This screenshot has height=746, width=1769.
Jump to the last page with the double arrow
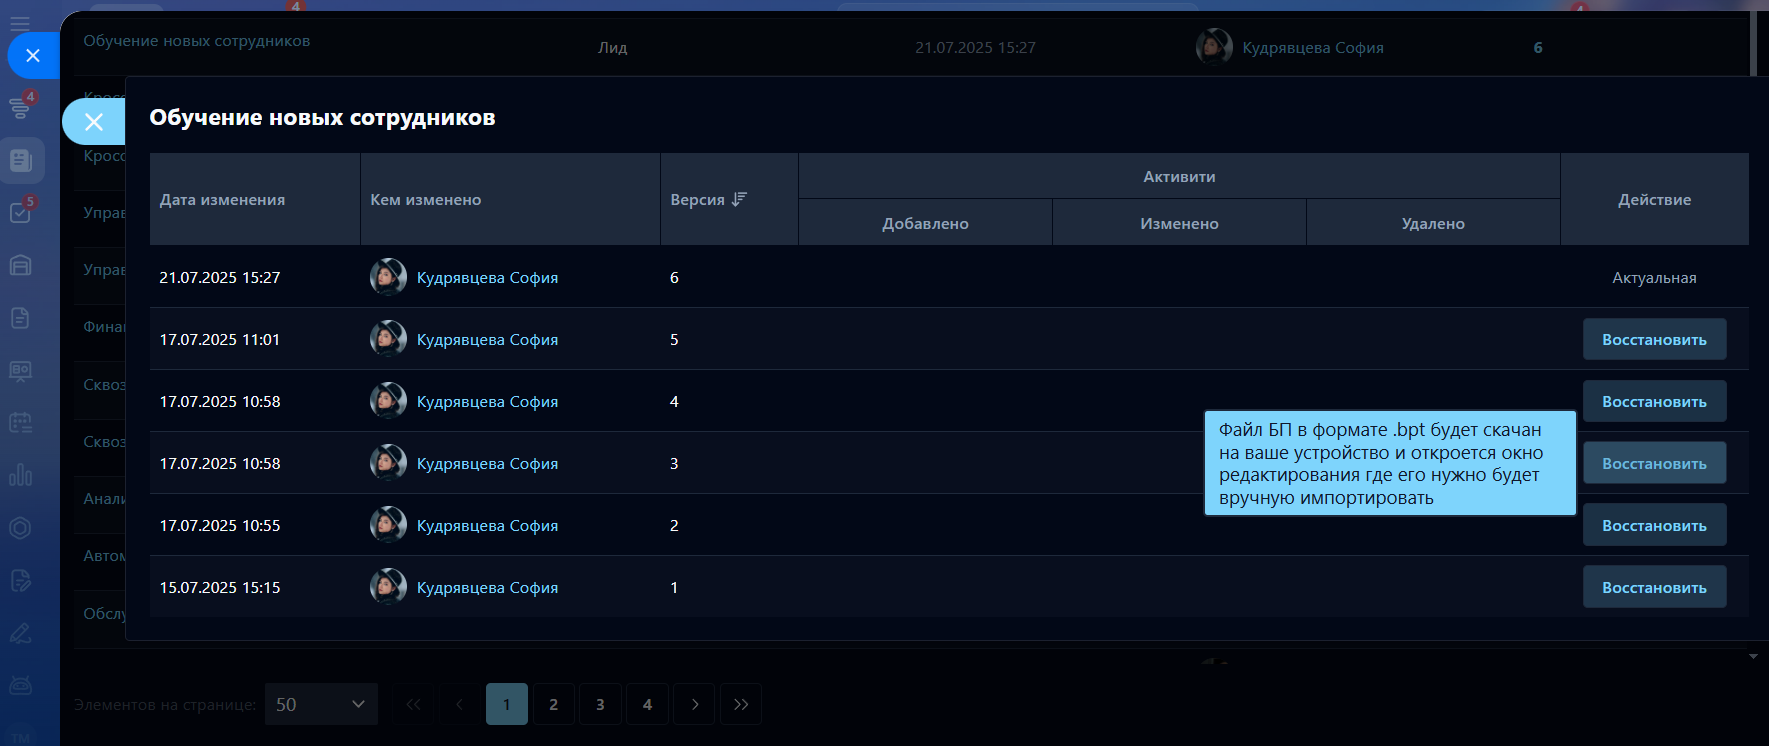coord(741,704)
